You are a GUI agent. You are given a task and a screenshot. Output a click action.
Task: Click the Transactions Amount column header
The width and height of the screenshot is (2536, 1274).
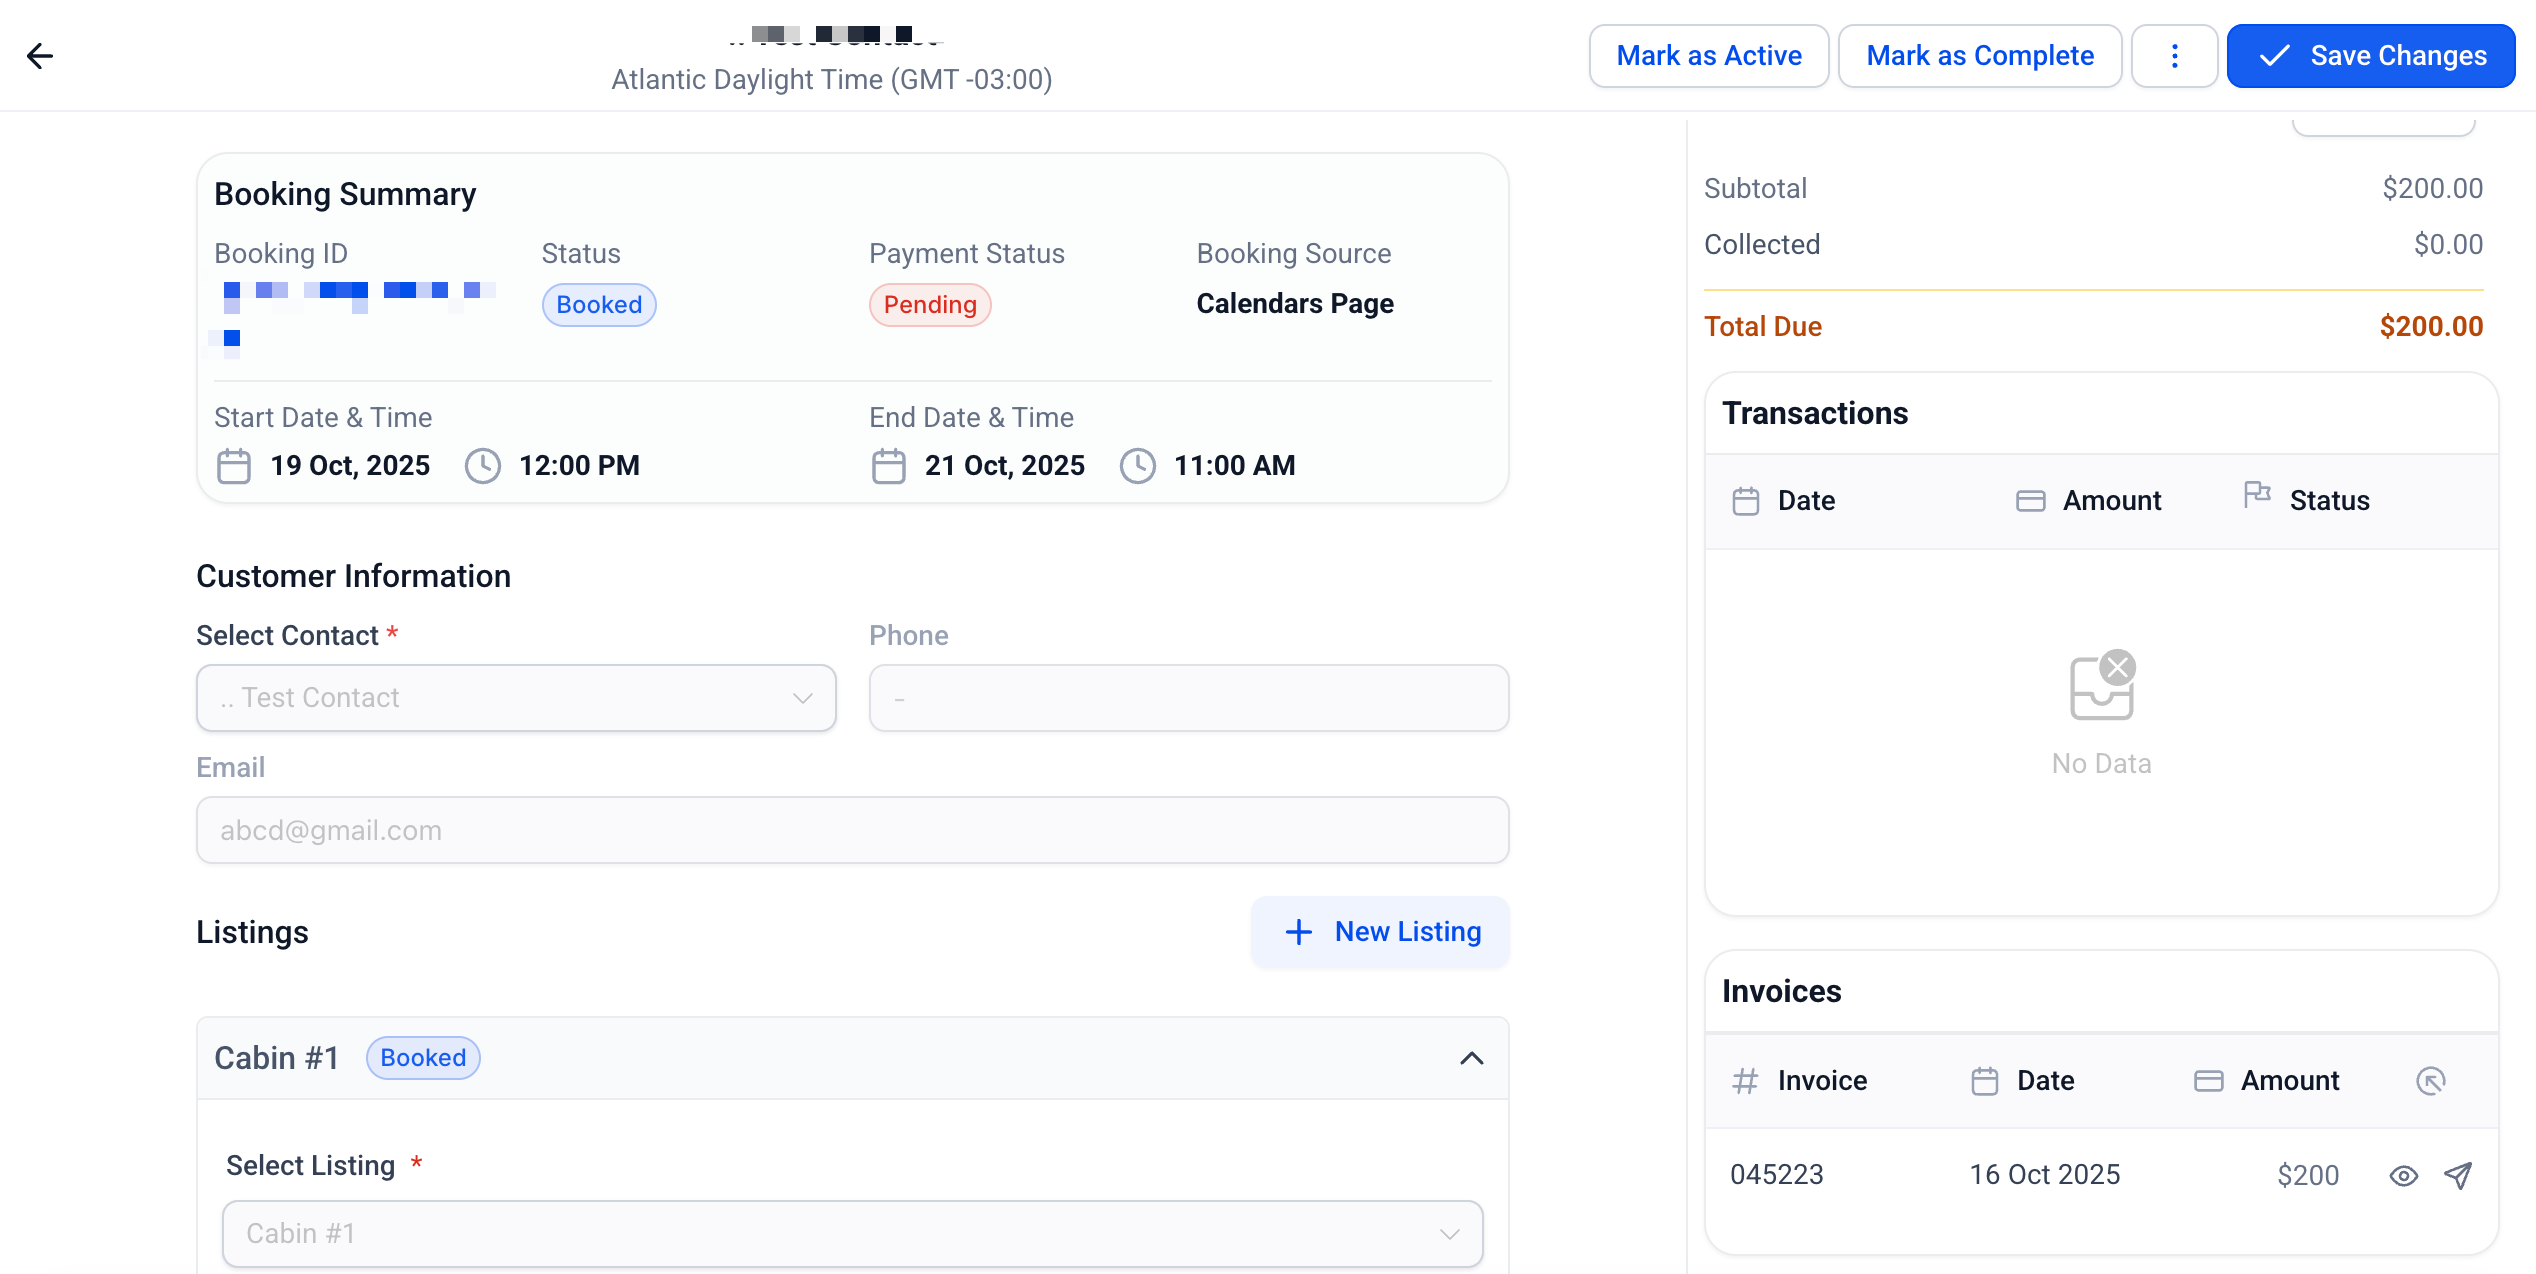[2111, 501]
